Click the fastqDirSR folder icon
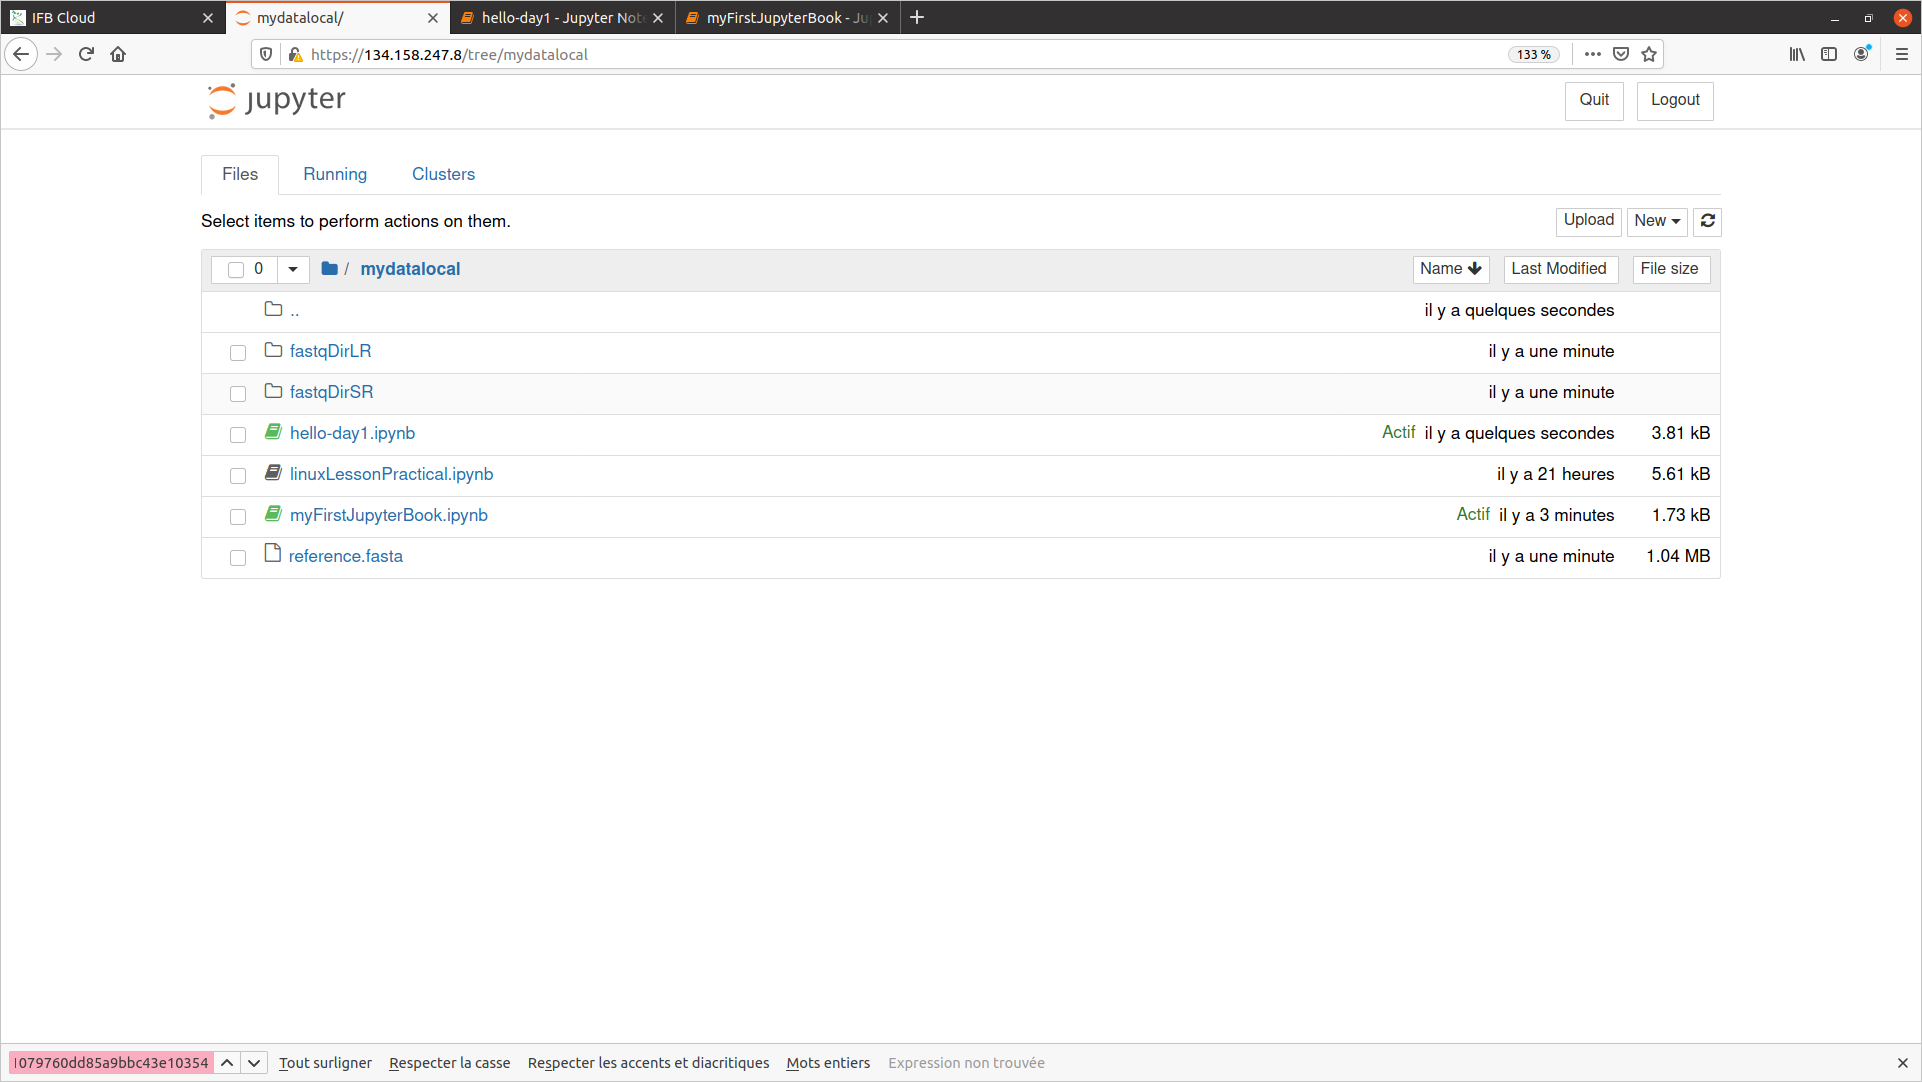The width and height of the screenshot is (1922, 1082). 273,391
